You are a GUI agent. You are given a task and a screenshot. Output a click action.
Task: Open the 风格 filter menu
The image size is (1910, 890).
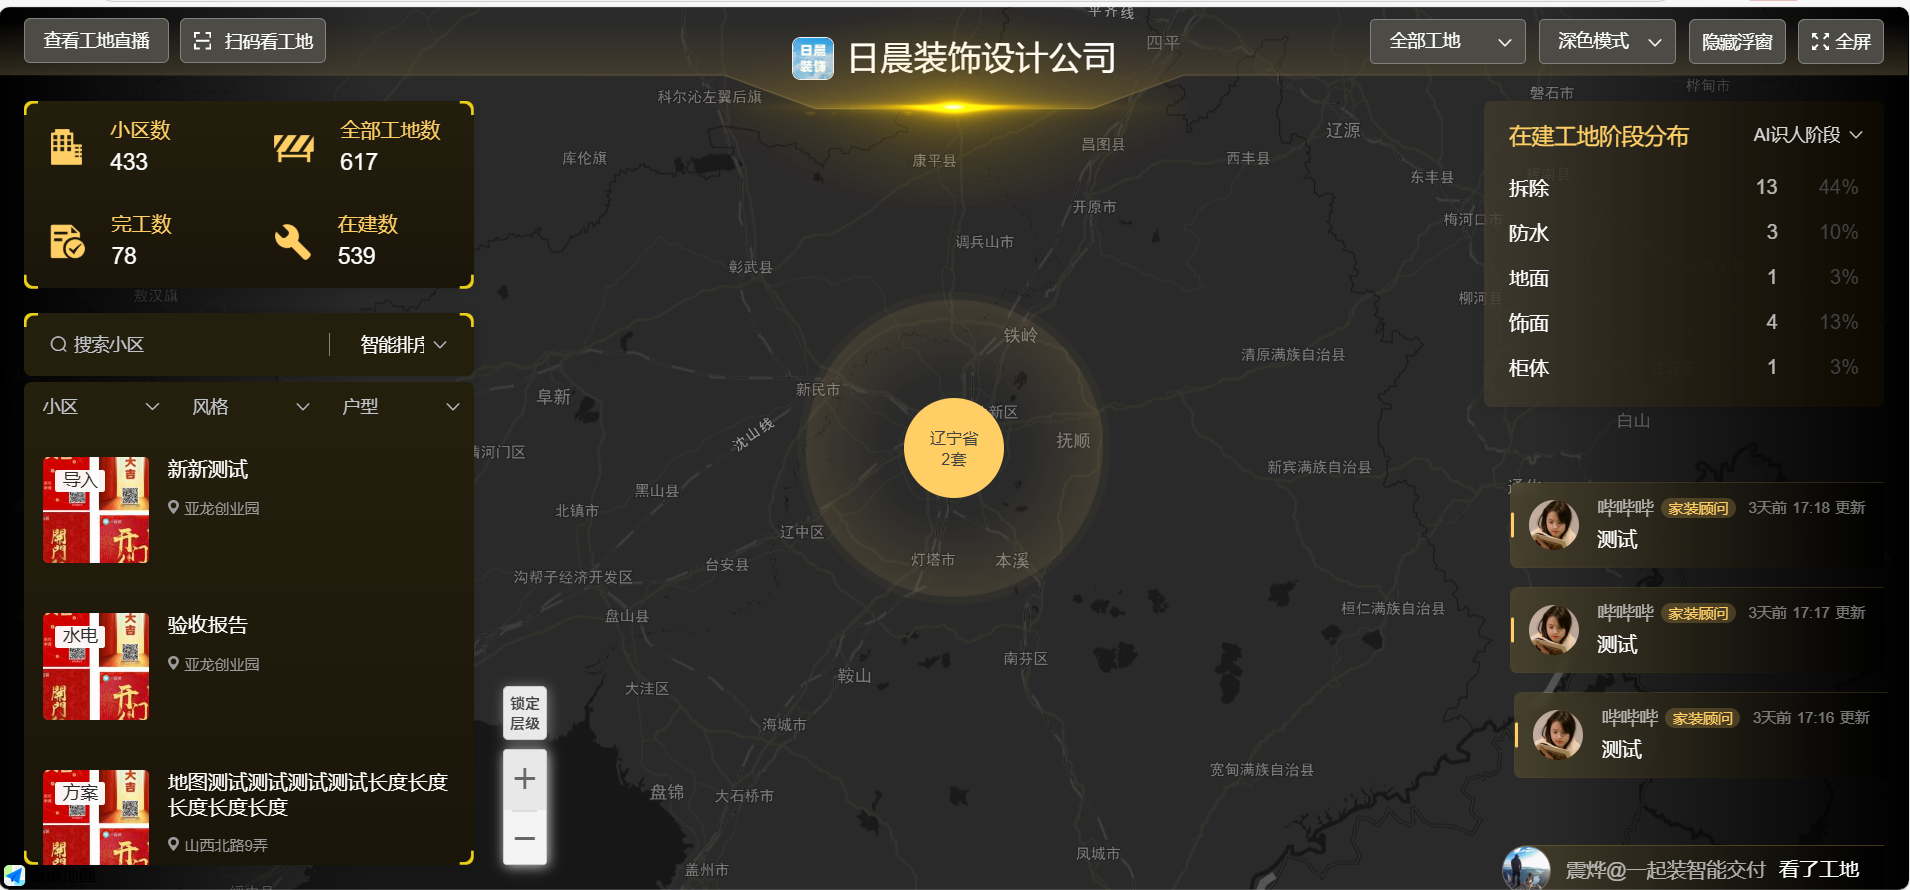pyautogui.click(x=251, y=407)
